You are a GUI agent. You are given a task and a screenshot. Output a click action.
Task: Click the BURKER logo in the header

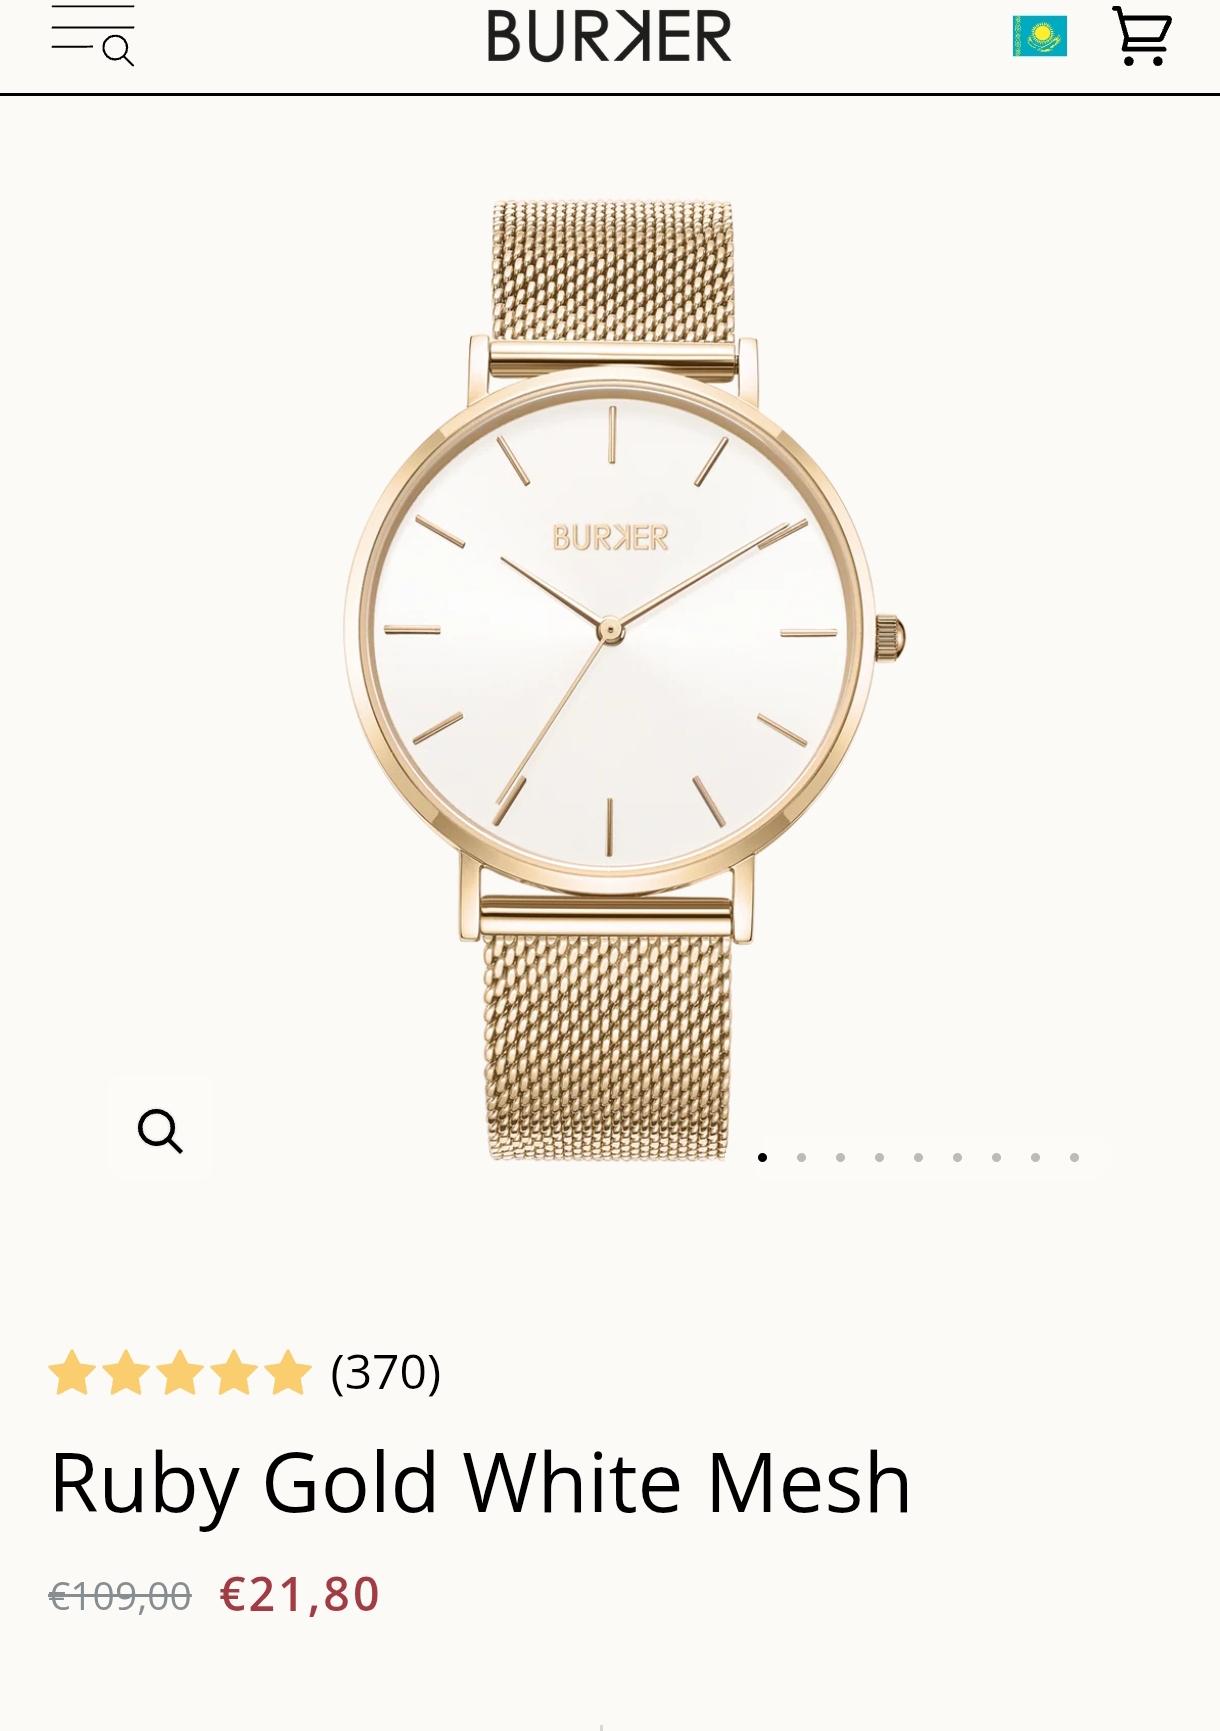[x=610, y=36]
